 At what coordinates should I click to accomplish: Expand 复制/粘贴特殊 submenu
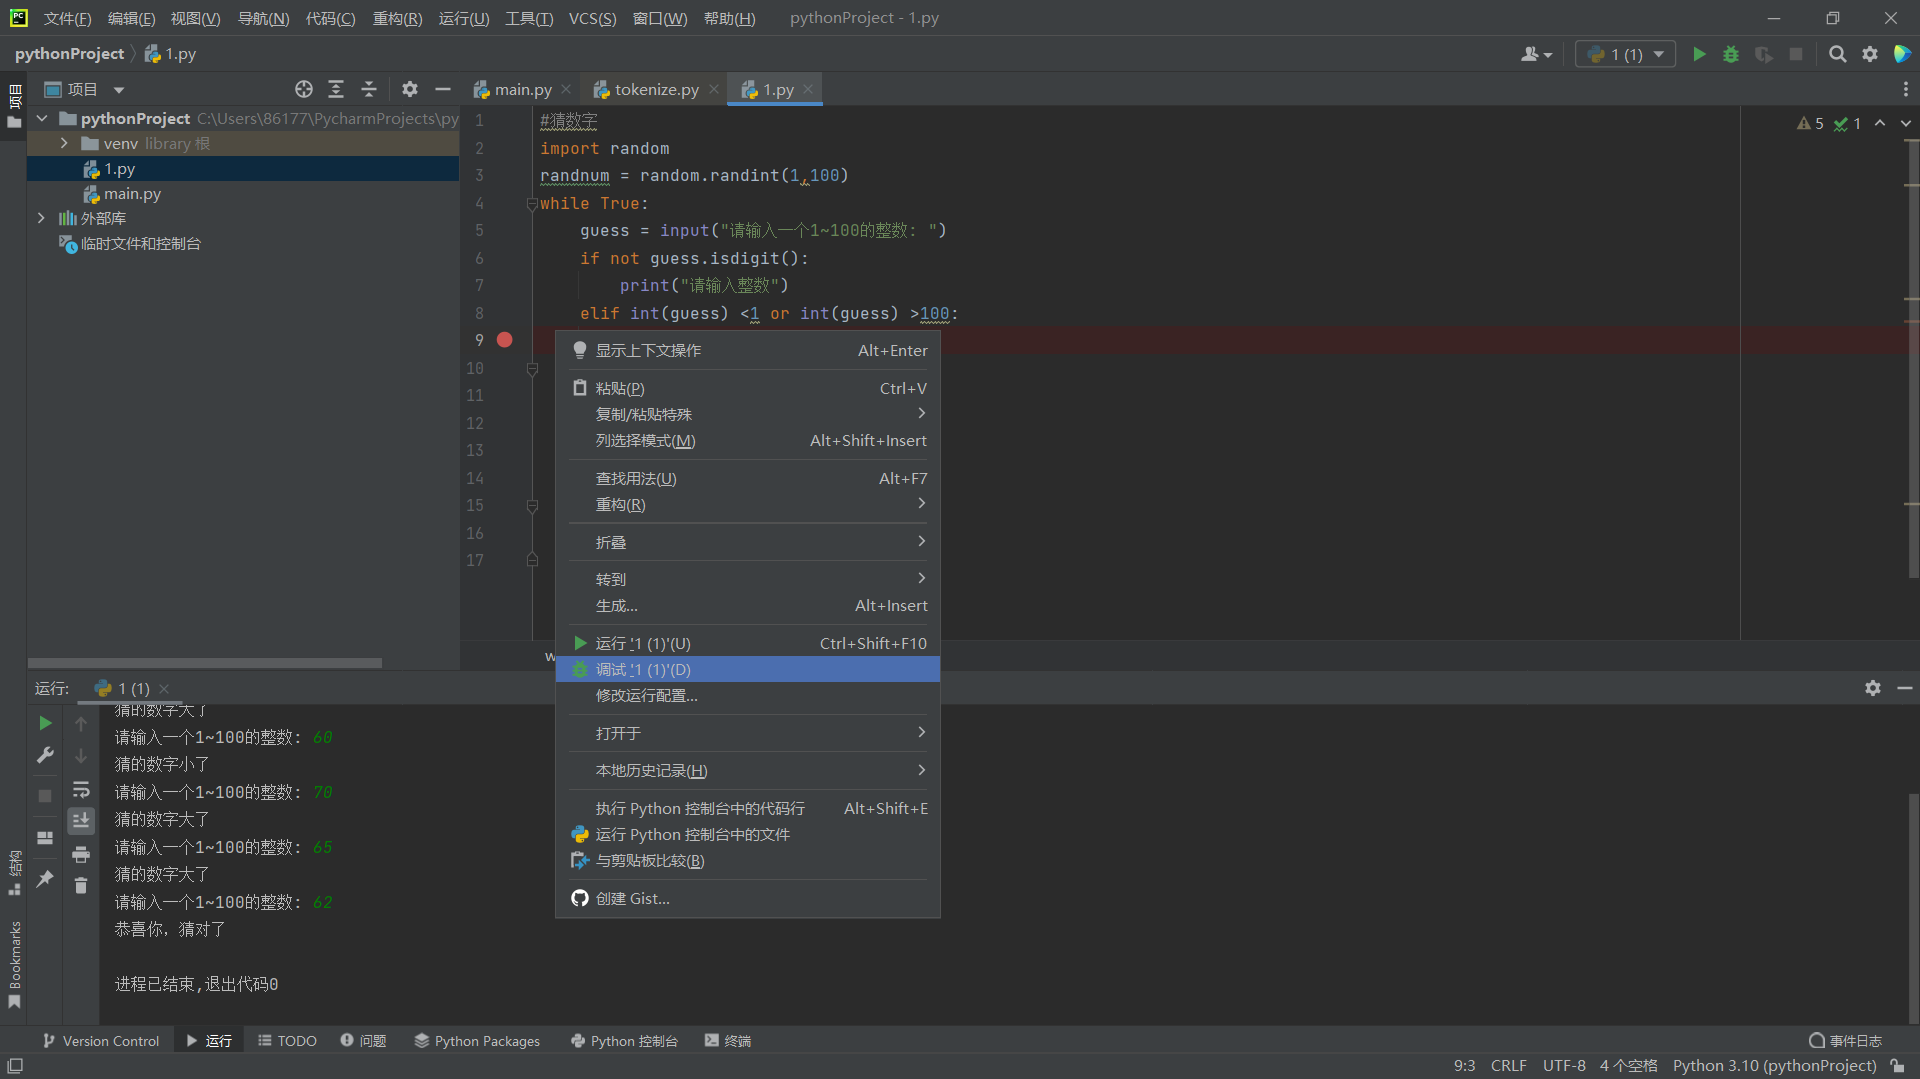[x=748, y=414]
